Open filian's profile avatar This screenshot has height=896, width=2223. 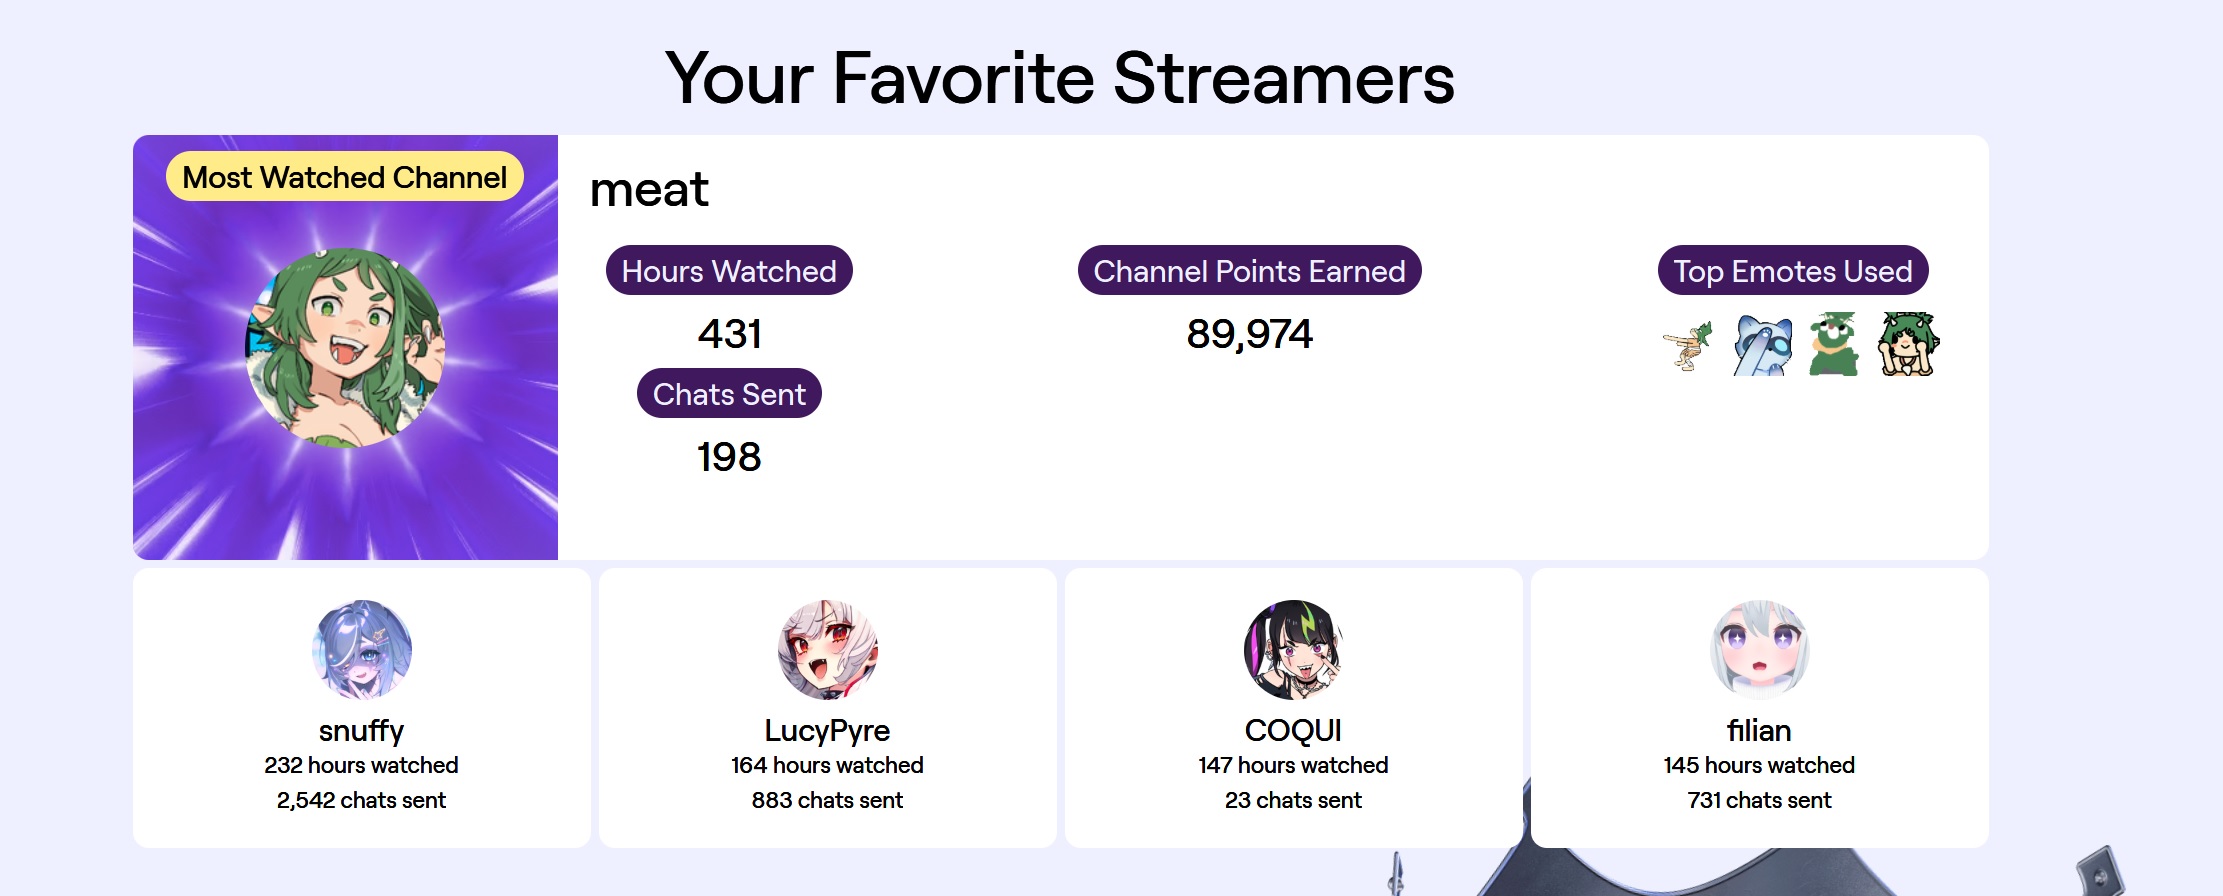click(1759, 649)
